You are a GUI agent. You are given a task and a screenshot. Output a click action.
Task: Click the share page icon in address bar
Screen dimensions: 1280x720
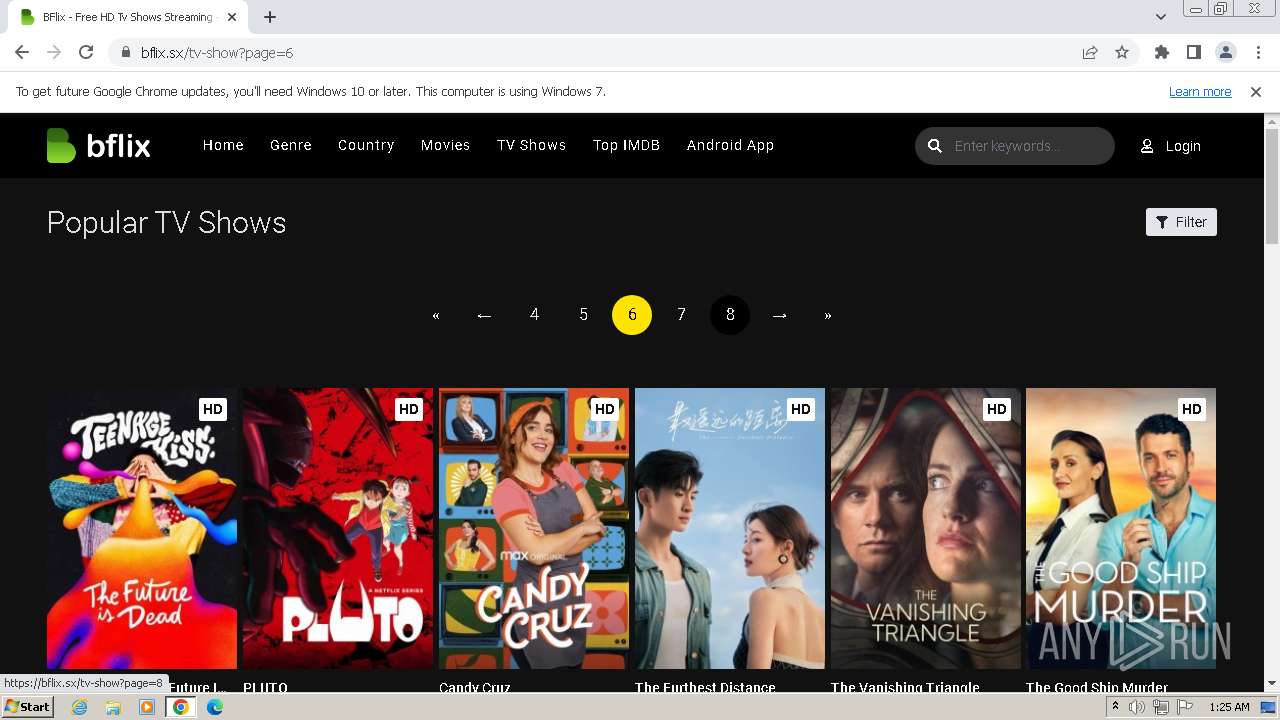pos(1090,53)
